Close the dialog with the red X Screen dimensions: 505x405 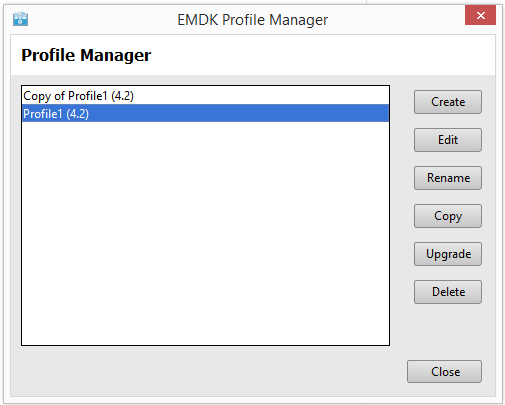(x=480, y=15)
